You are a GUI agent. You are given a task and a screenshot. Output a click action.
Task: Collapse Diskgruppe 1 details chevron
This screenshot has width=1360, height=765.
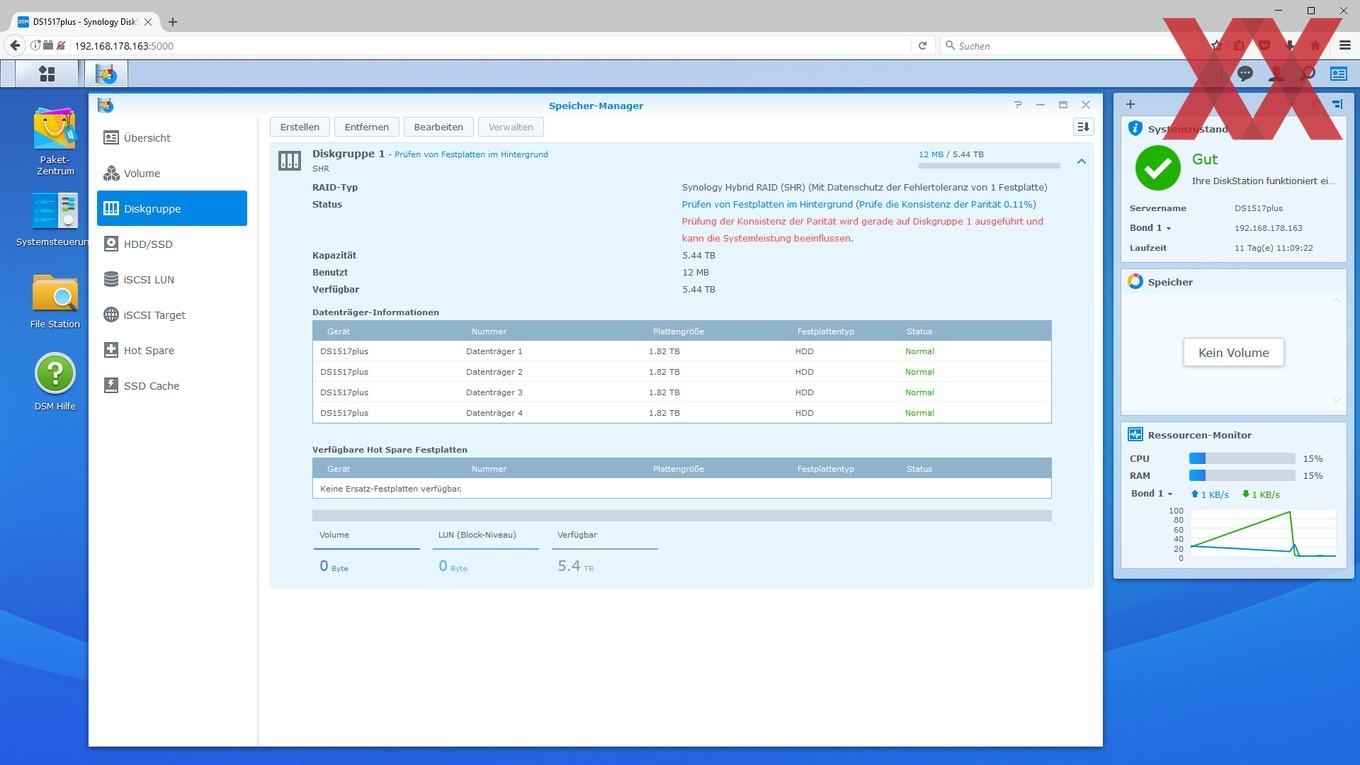point(1081,161)
